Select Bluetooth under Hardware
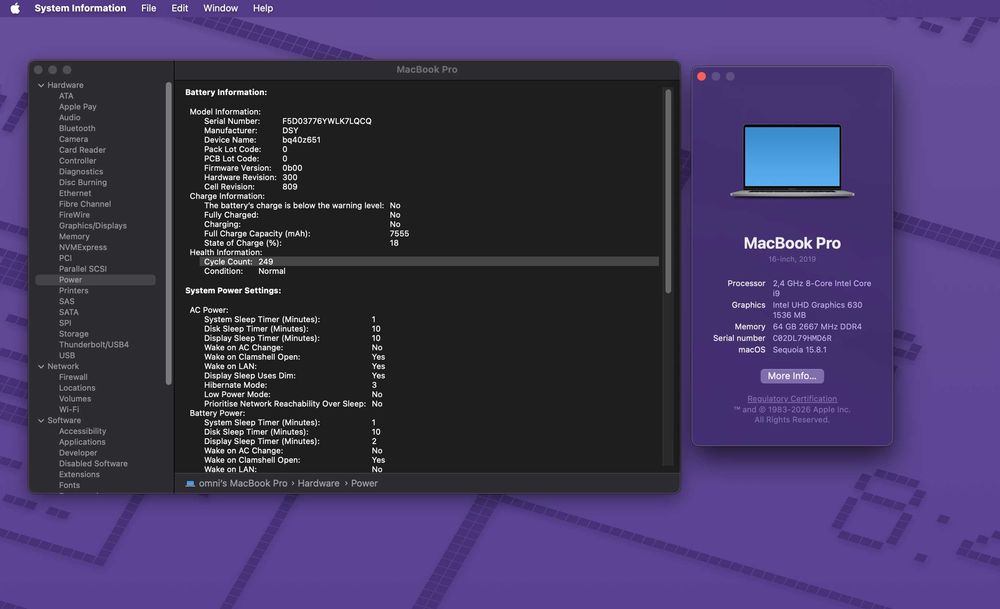The width and height of the screenshot is (1000, 609). pyautogui.click(x=77, y=129)
